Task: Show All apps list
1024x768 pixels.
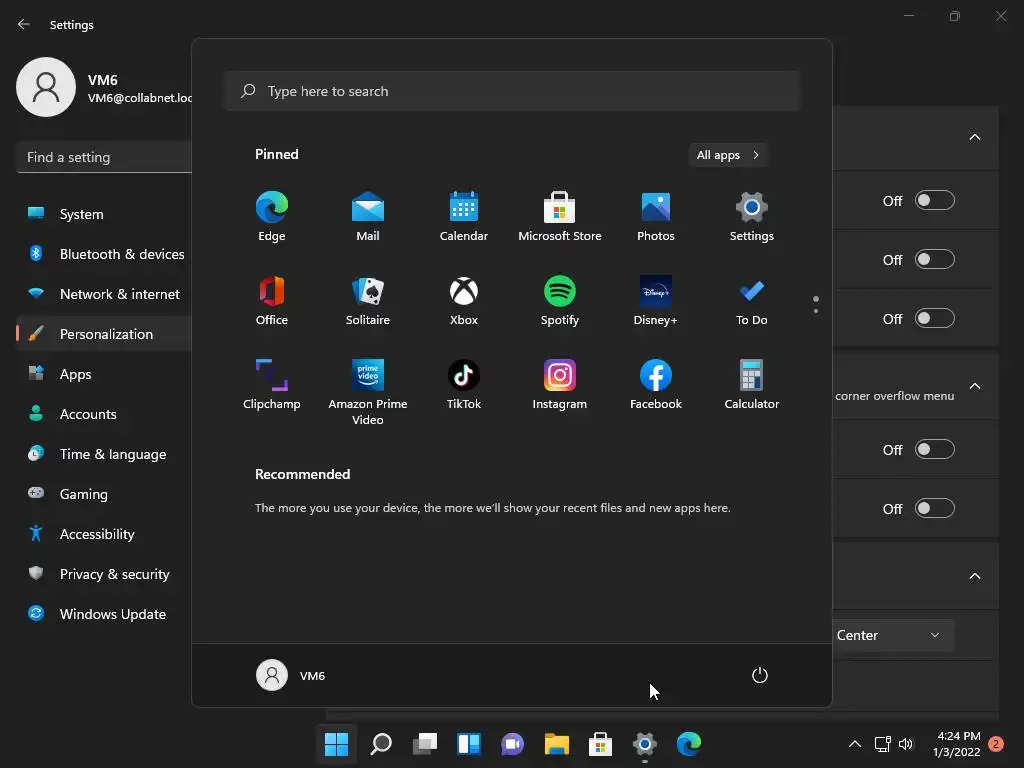Action: (728, 155)
